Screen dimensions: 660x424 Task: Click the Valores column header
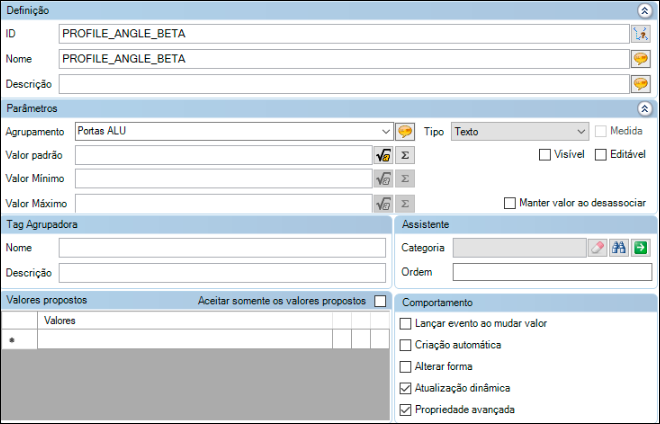click(185, 321)
